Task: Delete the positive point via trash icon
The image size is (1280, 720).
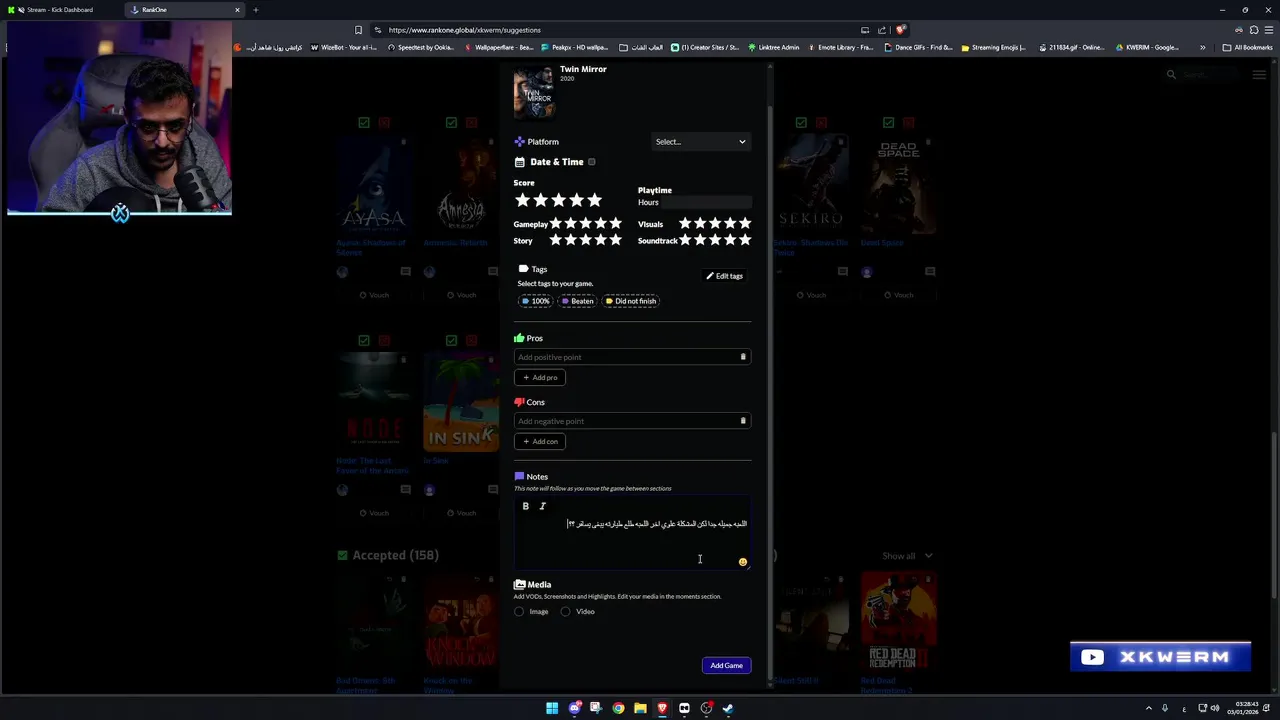Action: point(743,357)
